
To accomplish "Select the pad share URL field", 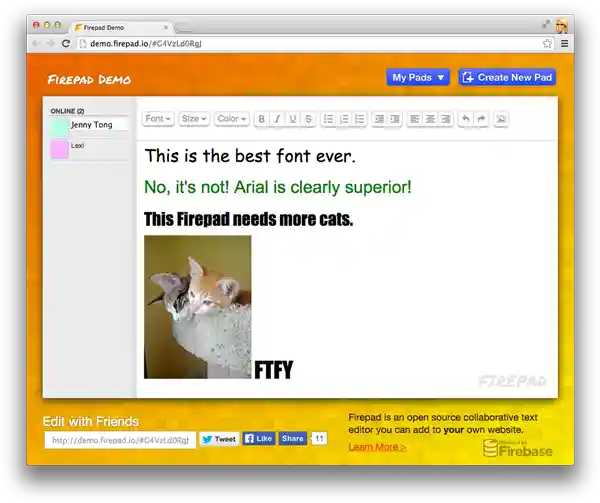I will click(x=120, y=440).
